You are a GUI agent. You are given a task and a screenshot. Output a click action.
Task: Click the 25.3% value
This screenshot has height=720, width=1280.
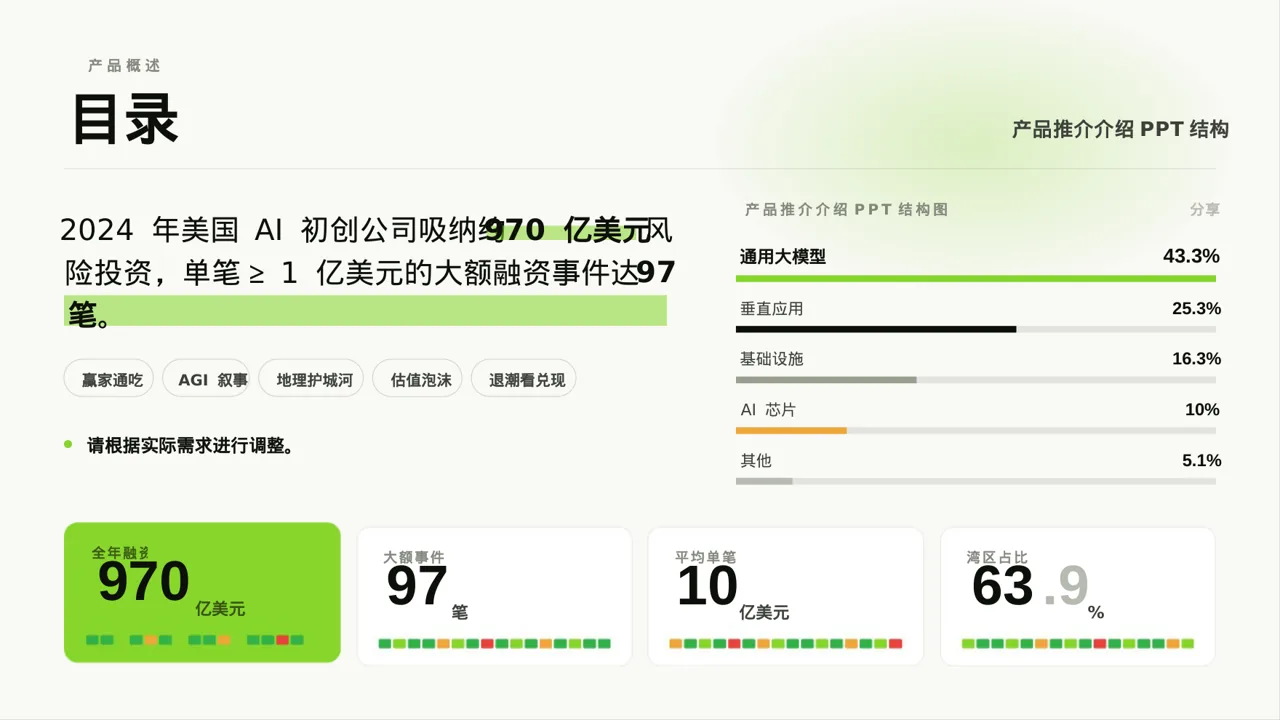pyautogui.click(x=1196, y=309)
